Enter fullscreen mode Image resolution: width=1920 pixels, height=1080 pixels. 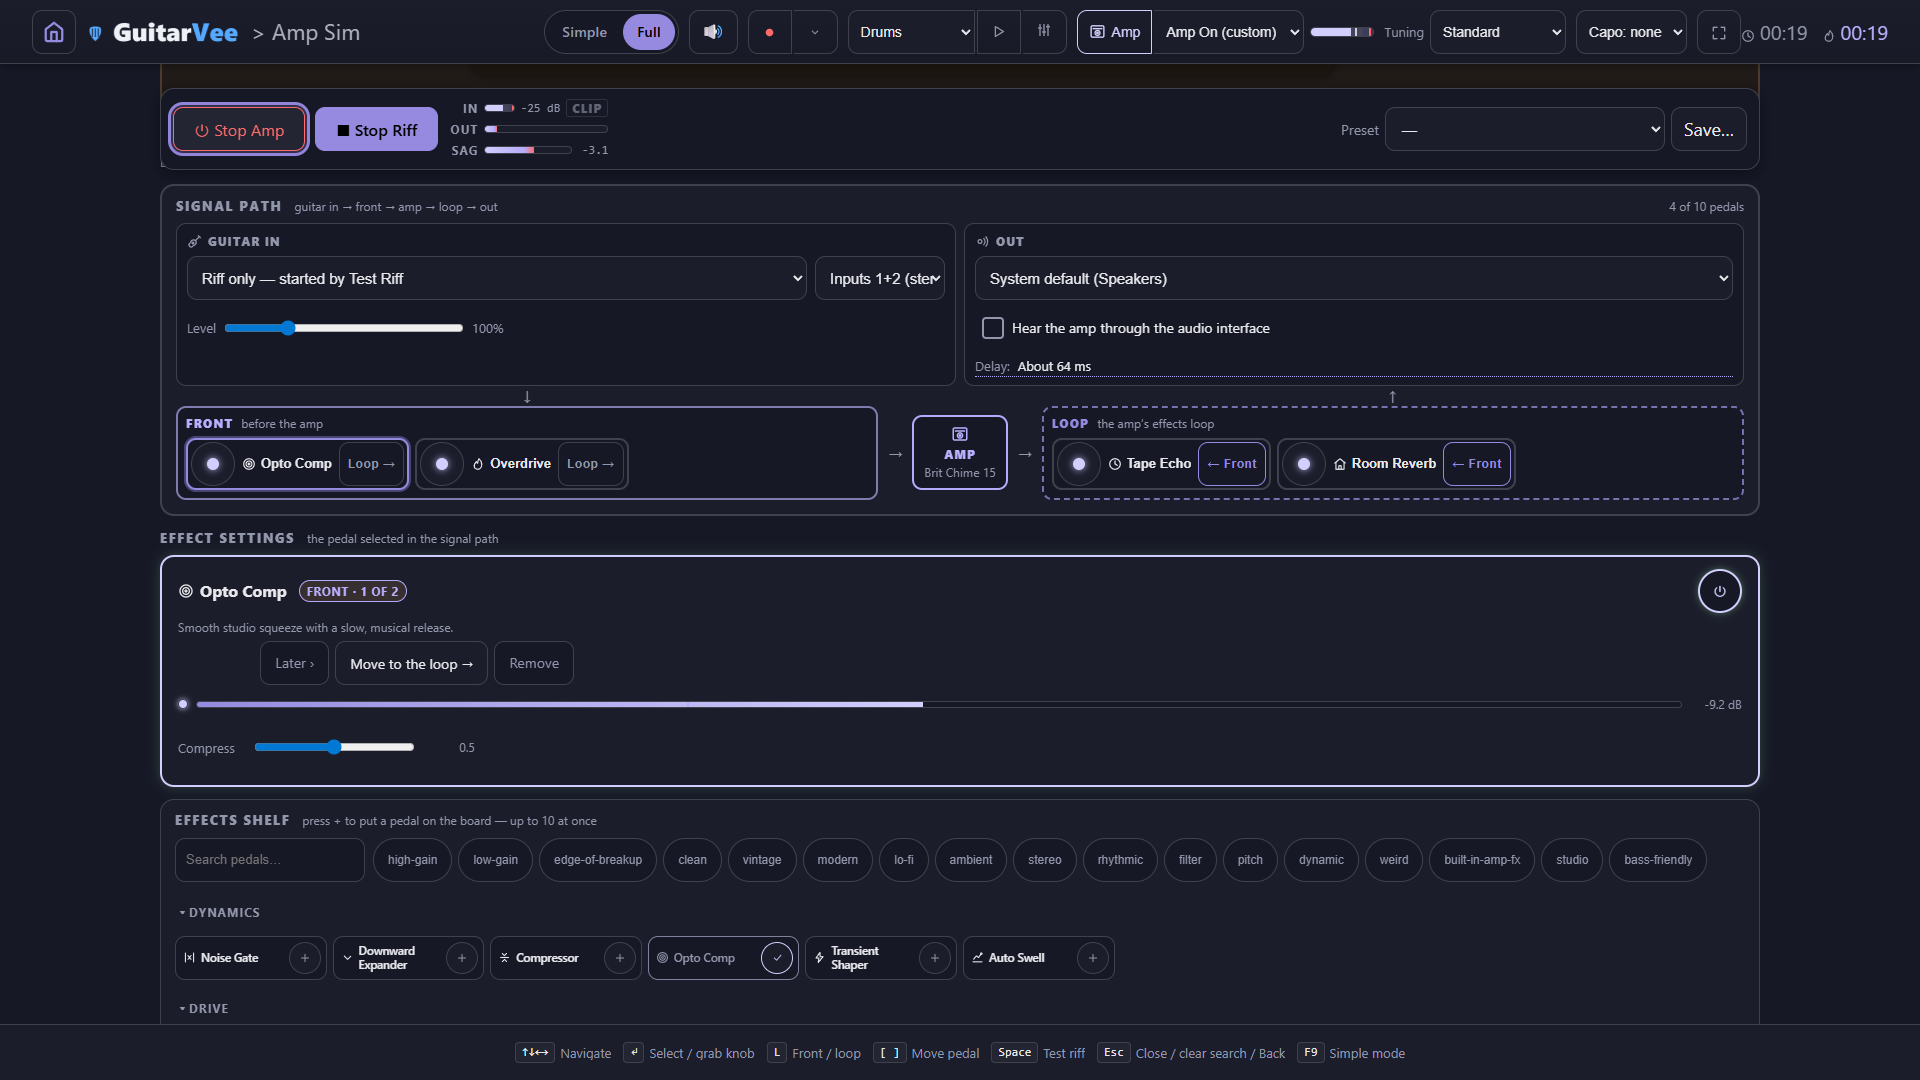(1719, 32)
